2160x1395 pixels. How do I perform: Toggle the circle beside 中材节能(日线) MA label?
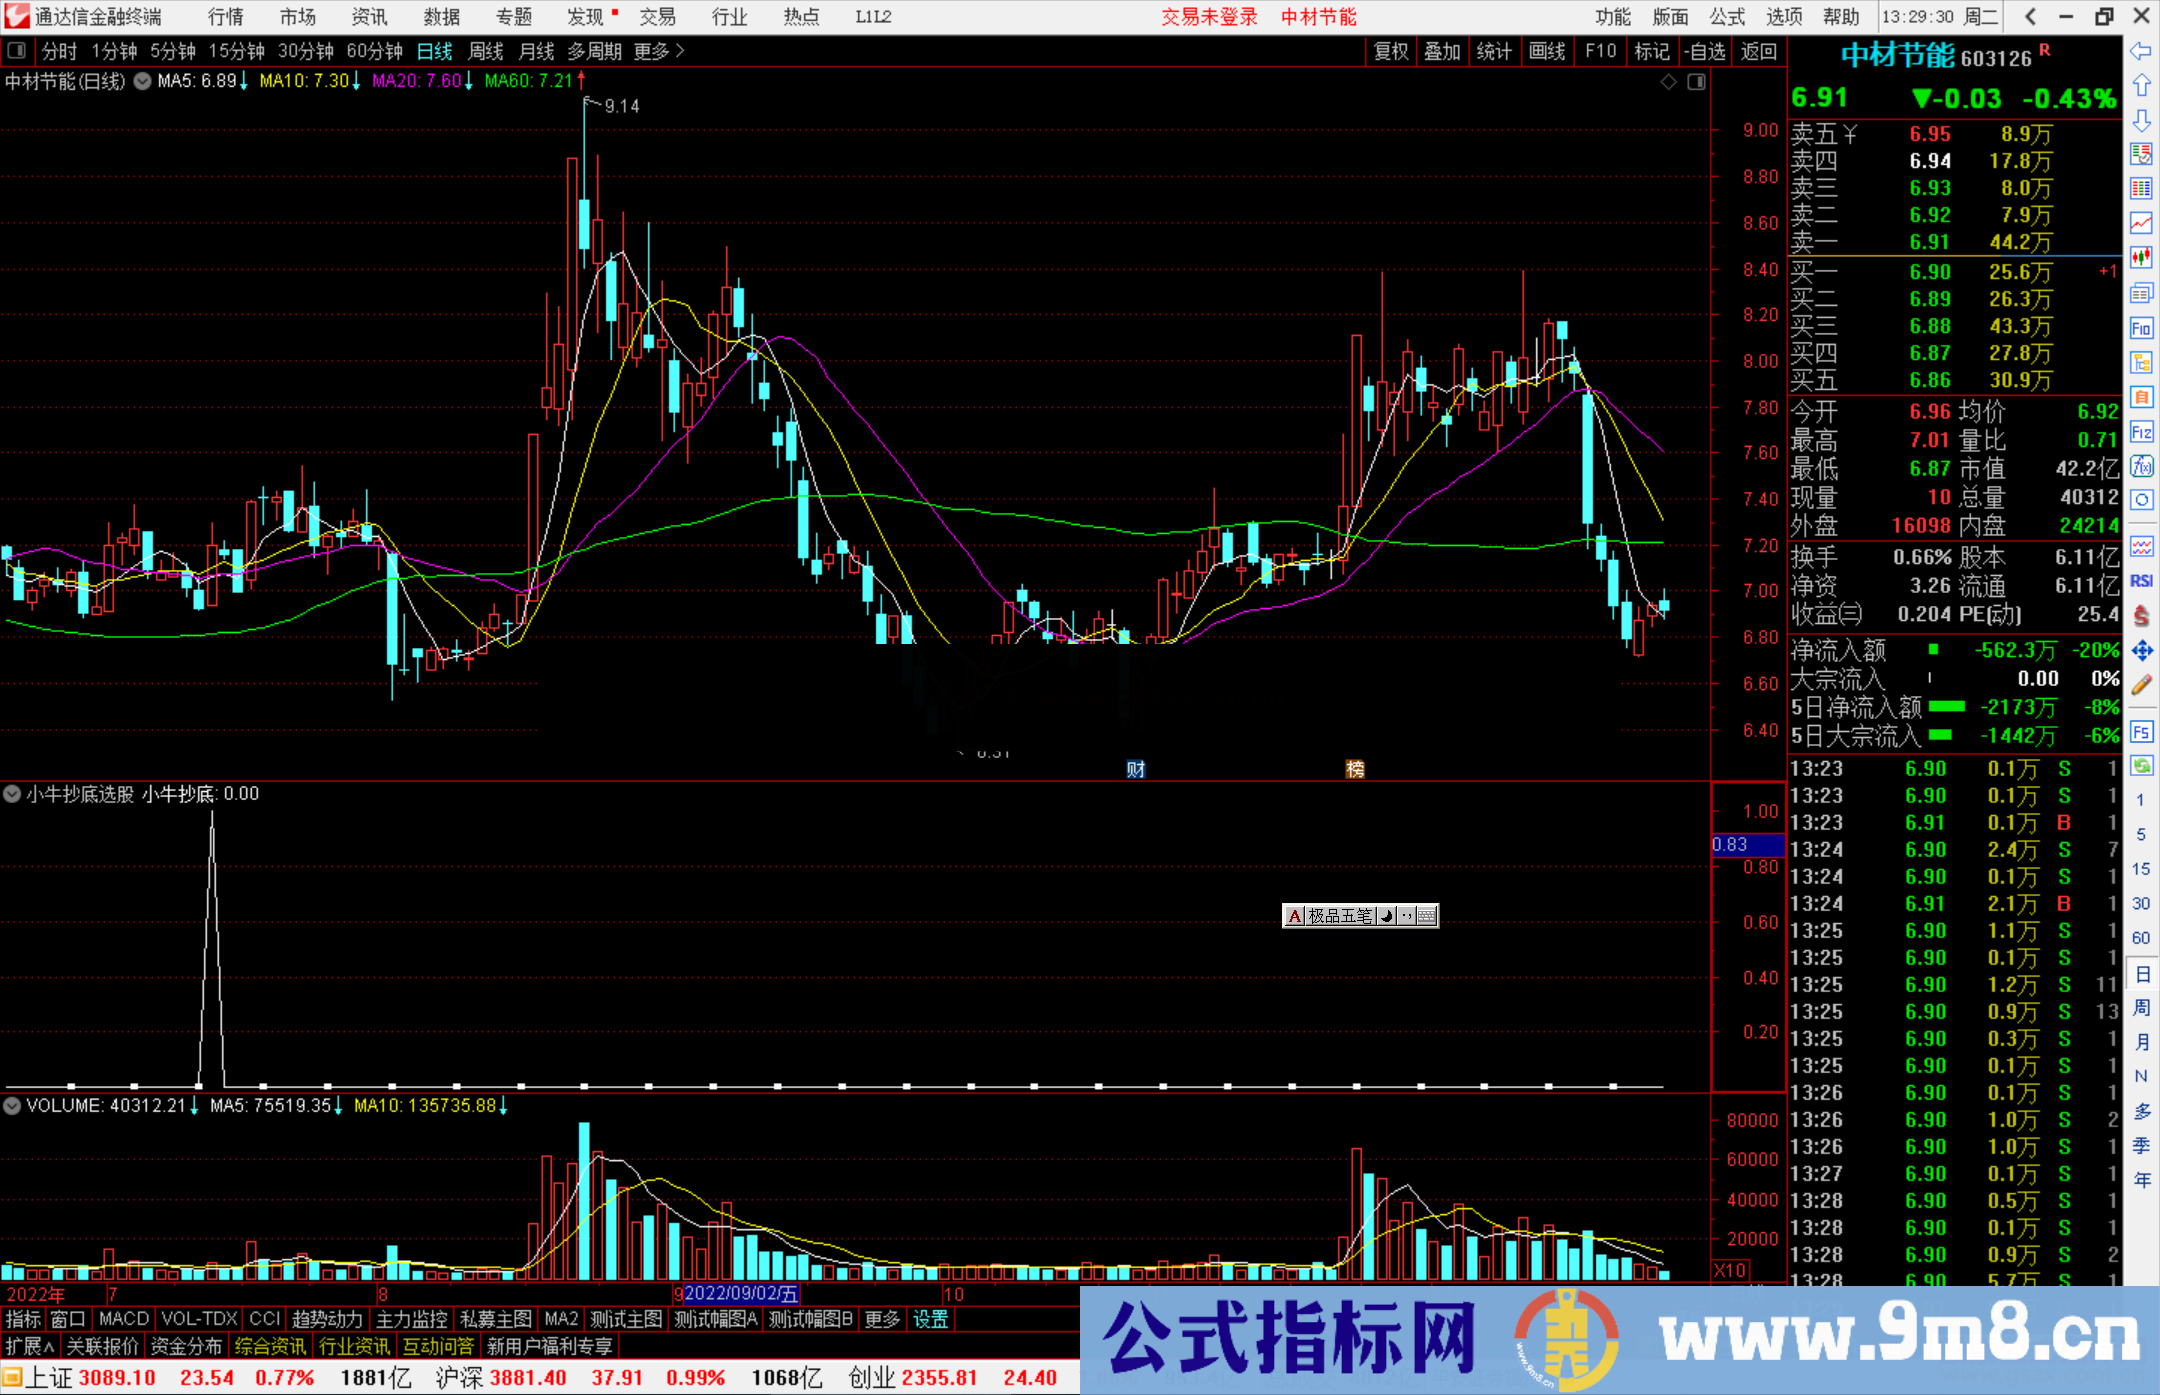(142, 81)
